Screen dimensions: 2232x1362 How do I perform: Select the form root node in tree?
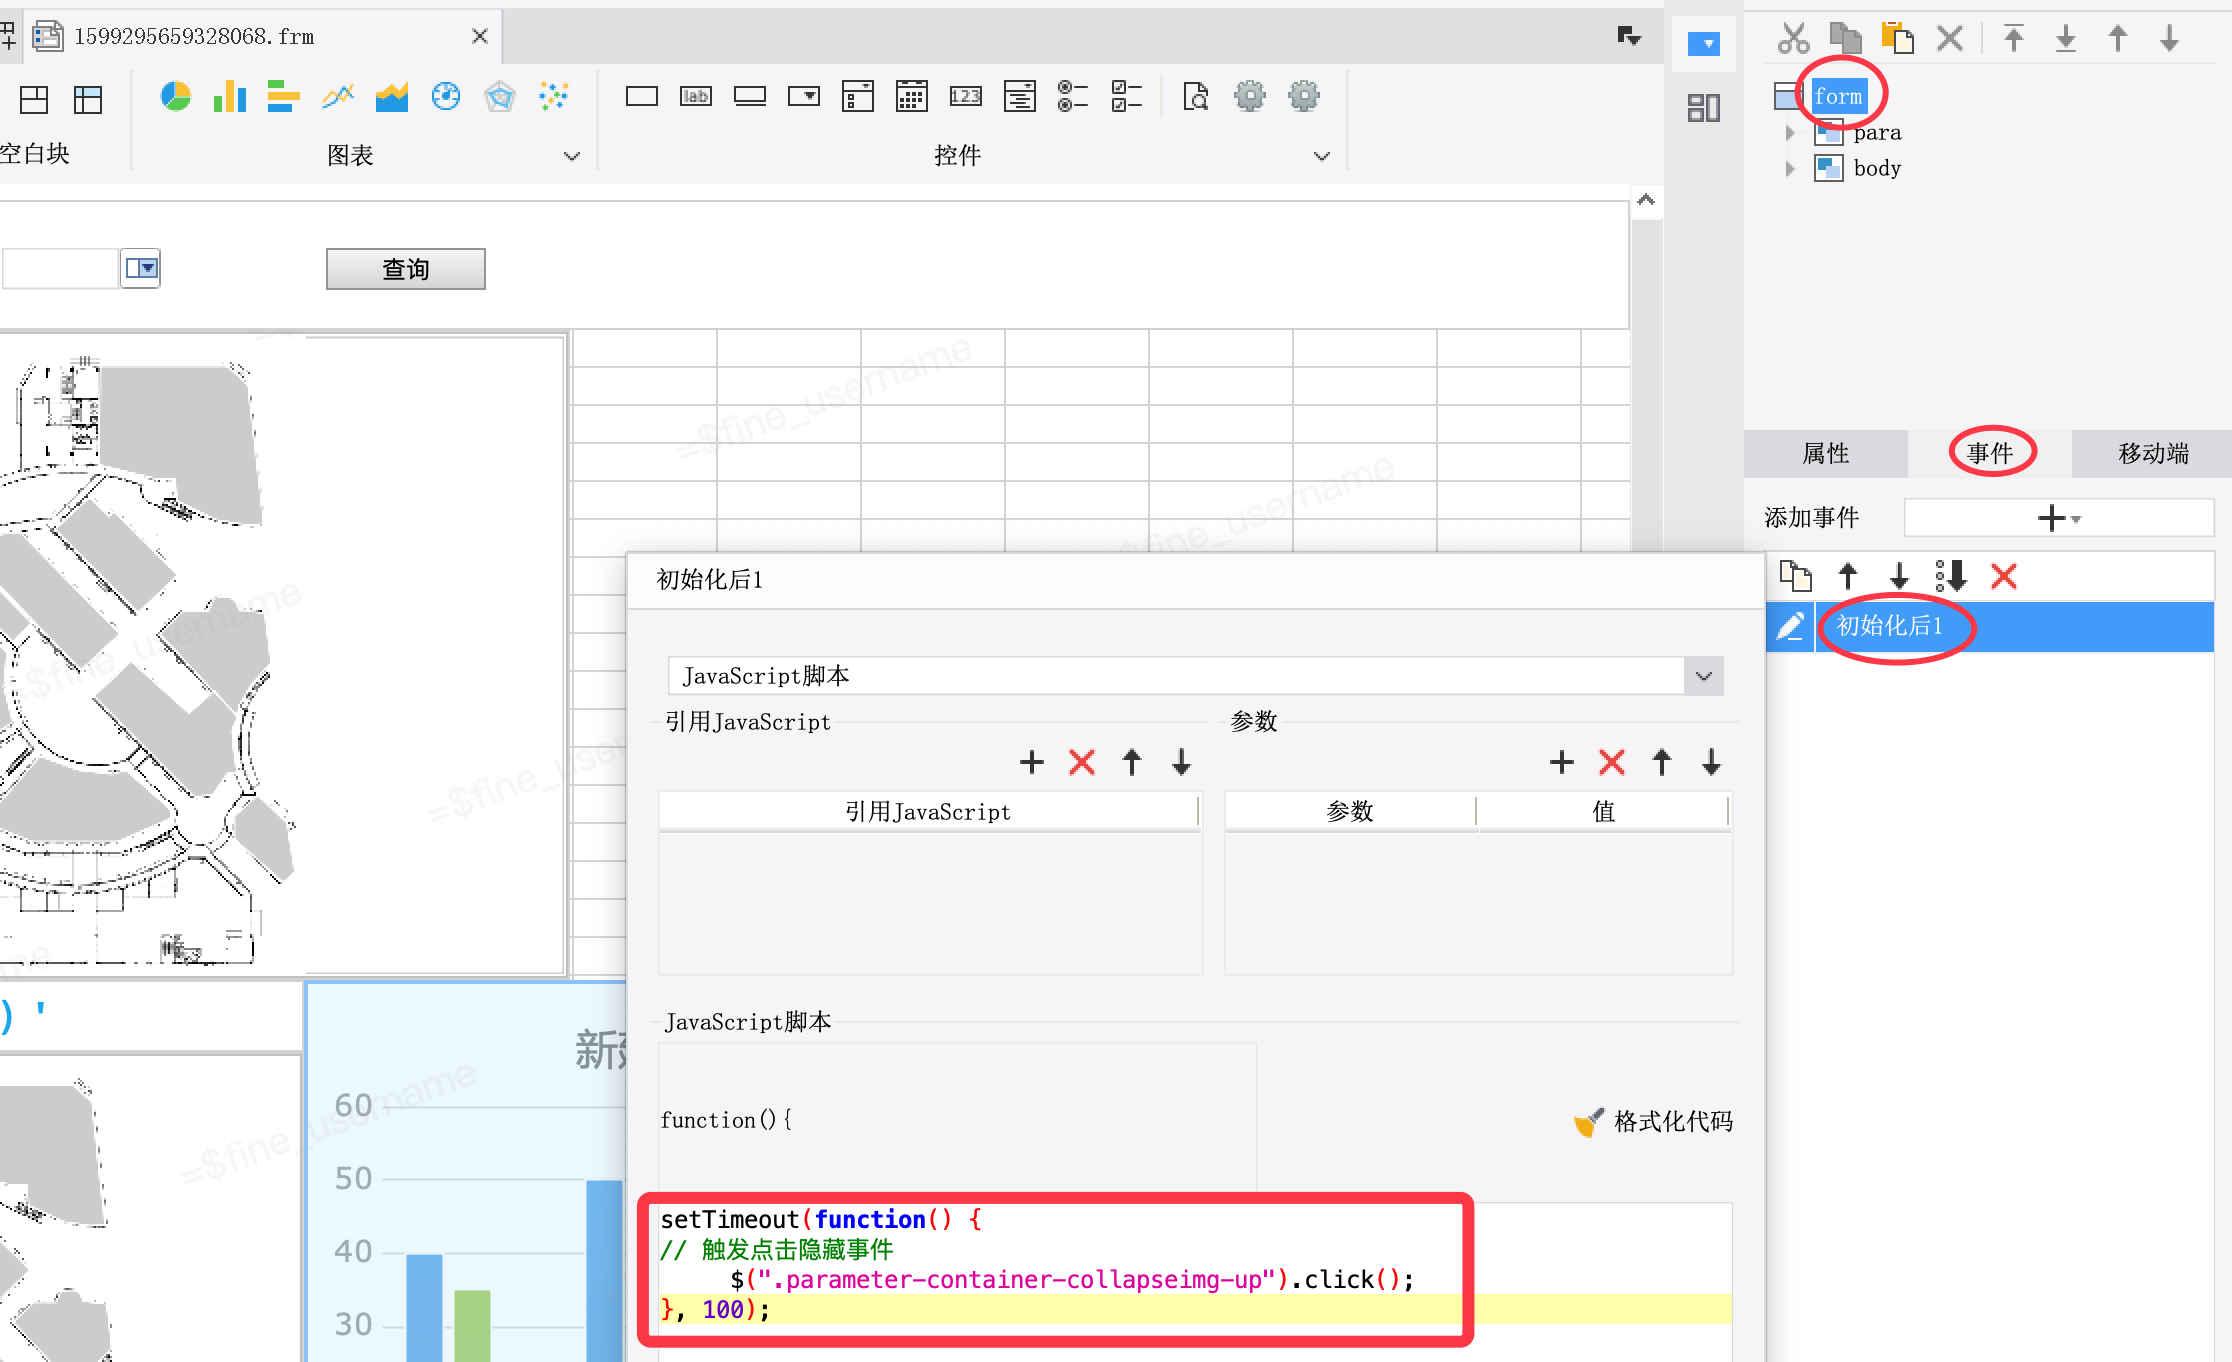pyautogui.click(x=1839, y=96)
